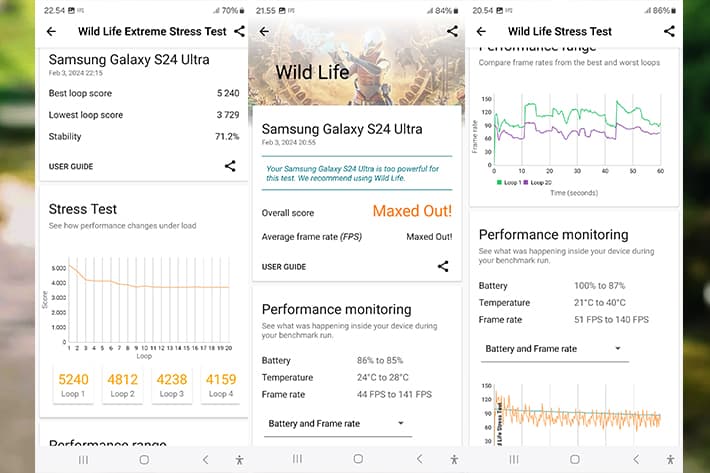Viewport: 710px width, 473px height.
Task: Click Frame rate value 44 FPS to 141 FPS
Action: click(x=394, y=395)
